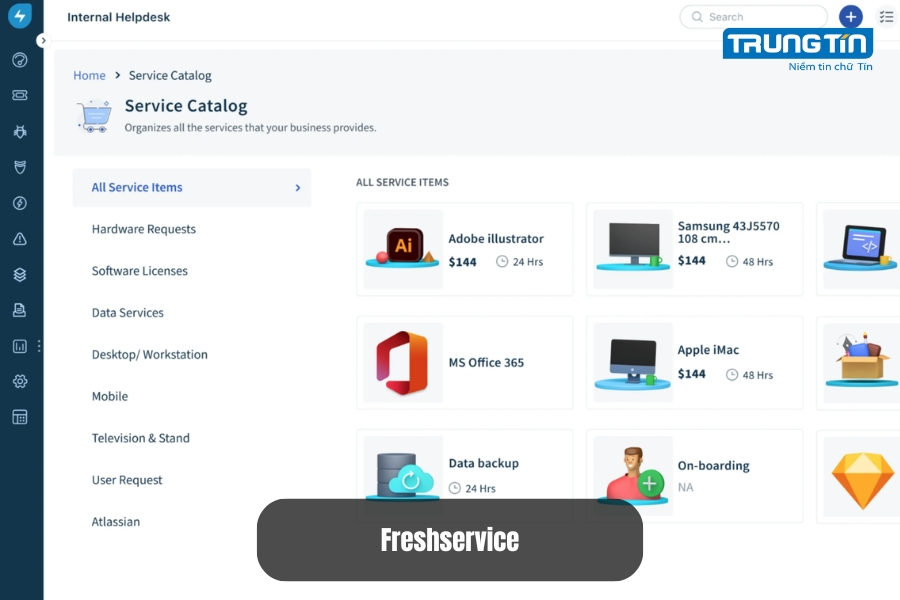Screen dimensions: 900x600
Task: Open the Admin settings gear icon
Action: click(19, 381)
